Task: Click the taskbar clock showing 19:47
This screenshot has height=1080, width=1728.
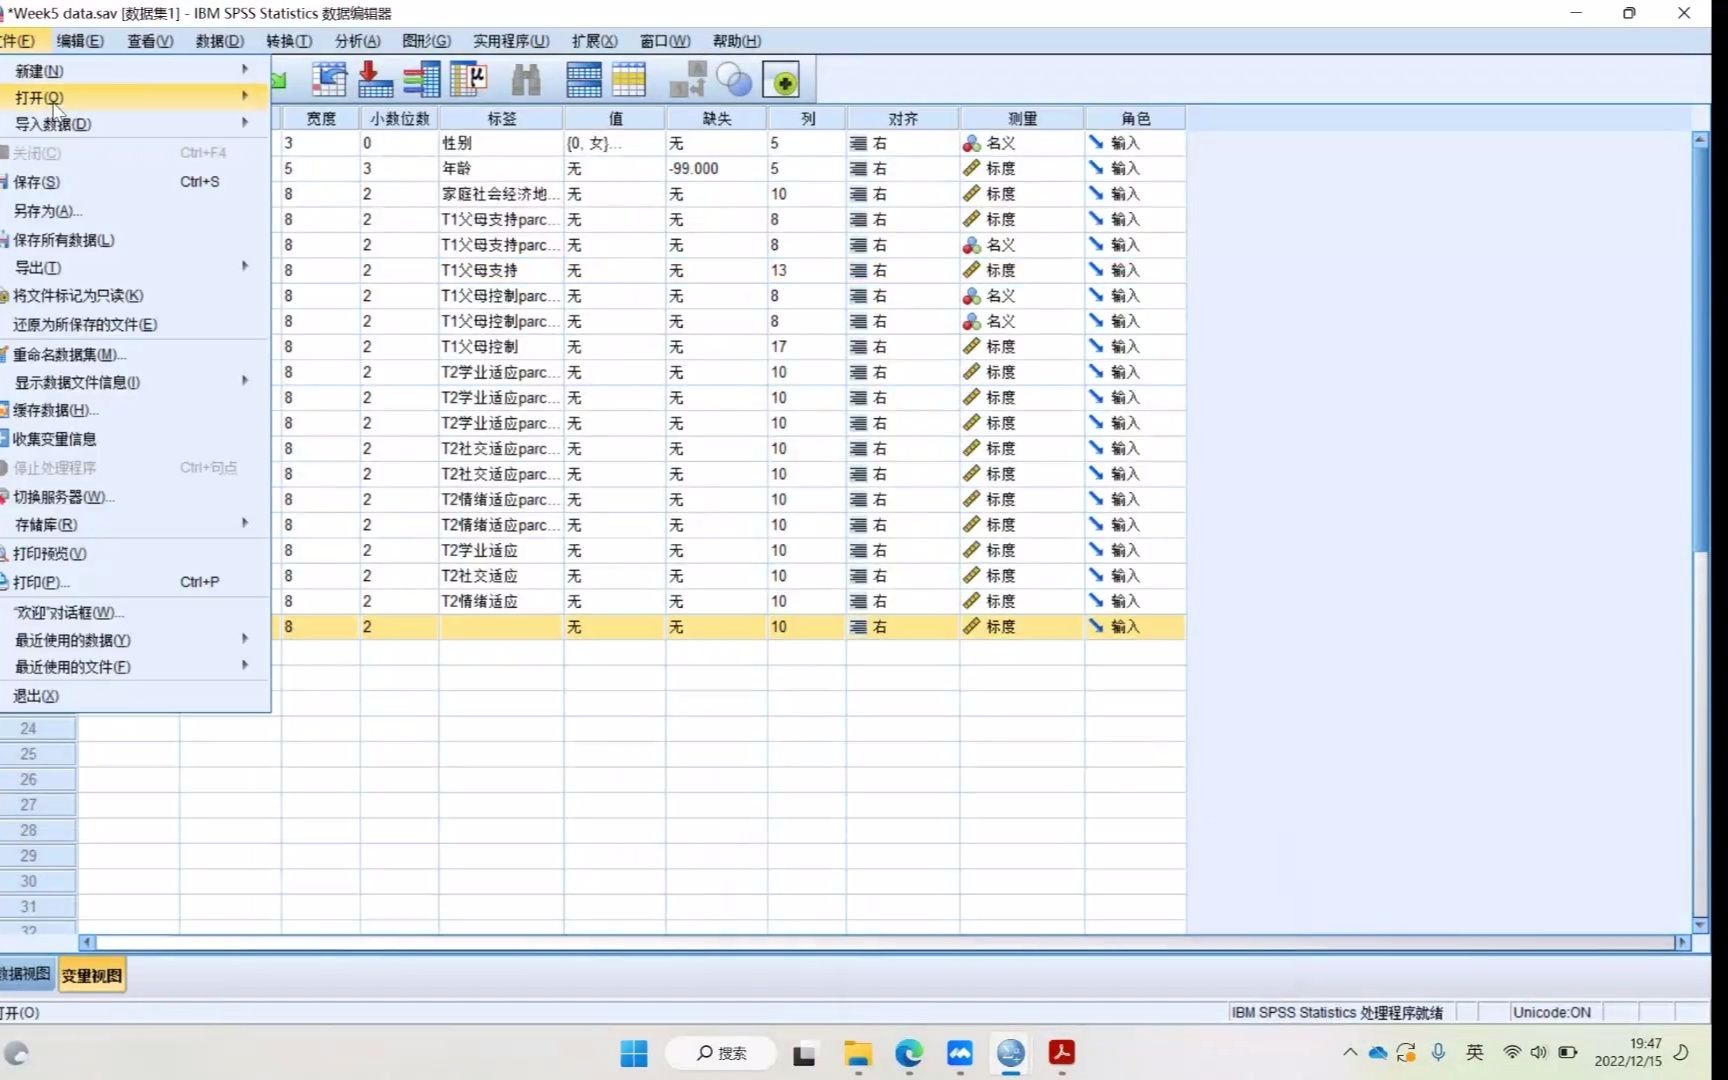Action: [1628, 1052]
